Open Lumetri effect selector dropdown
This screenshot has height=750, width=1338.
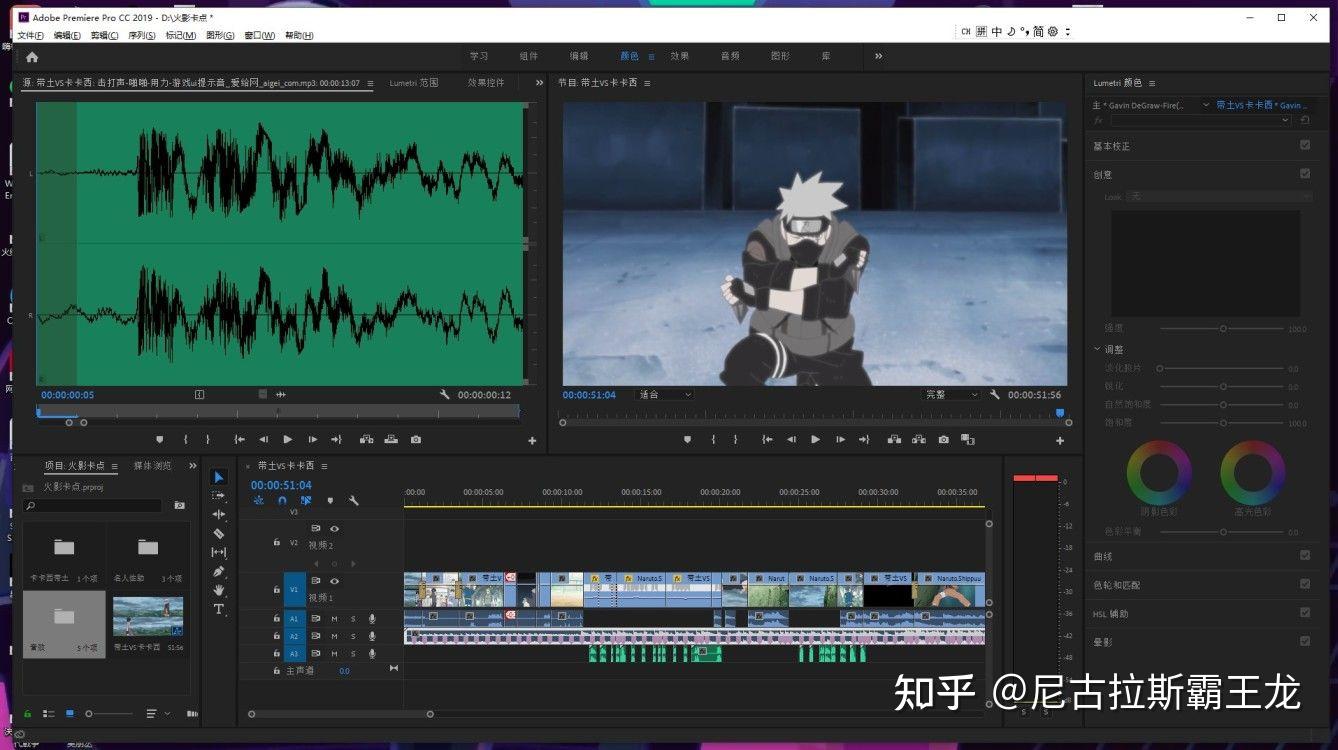[x=1201, y=120]
